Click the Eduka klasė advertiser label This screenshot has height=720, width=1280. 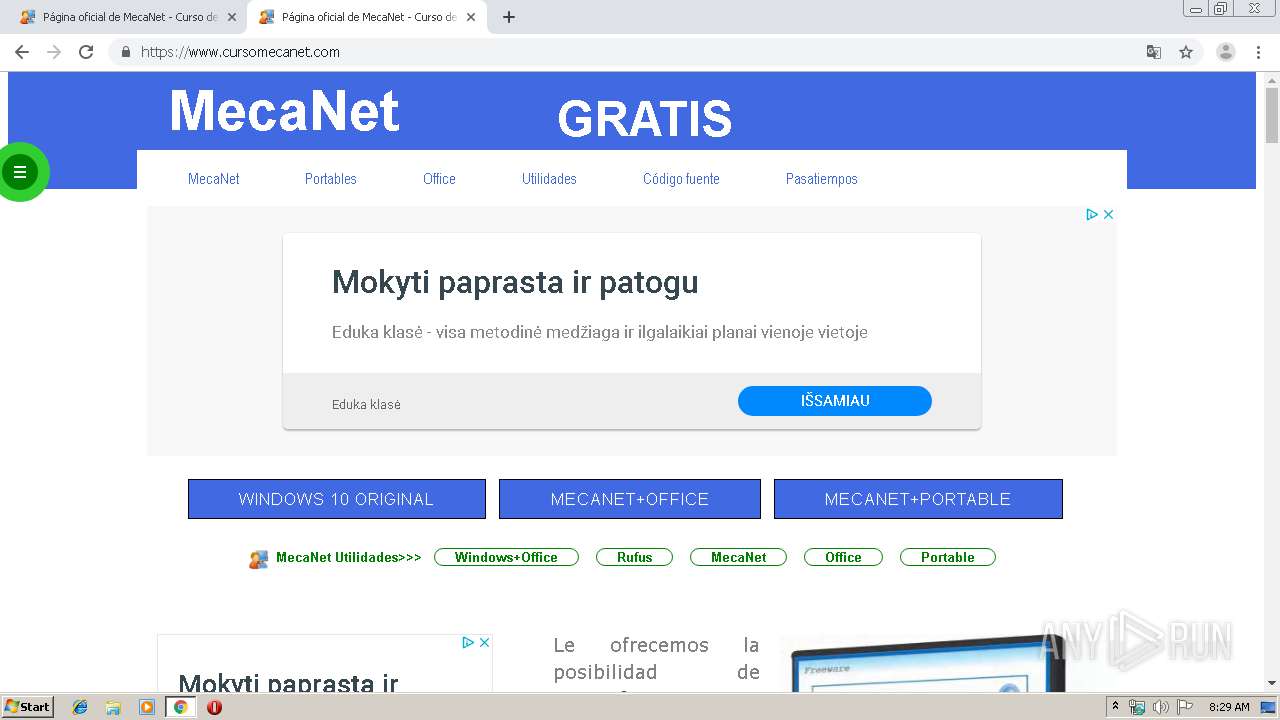366,405
